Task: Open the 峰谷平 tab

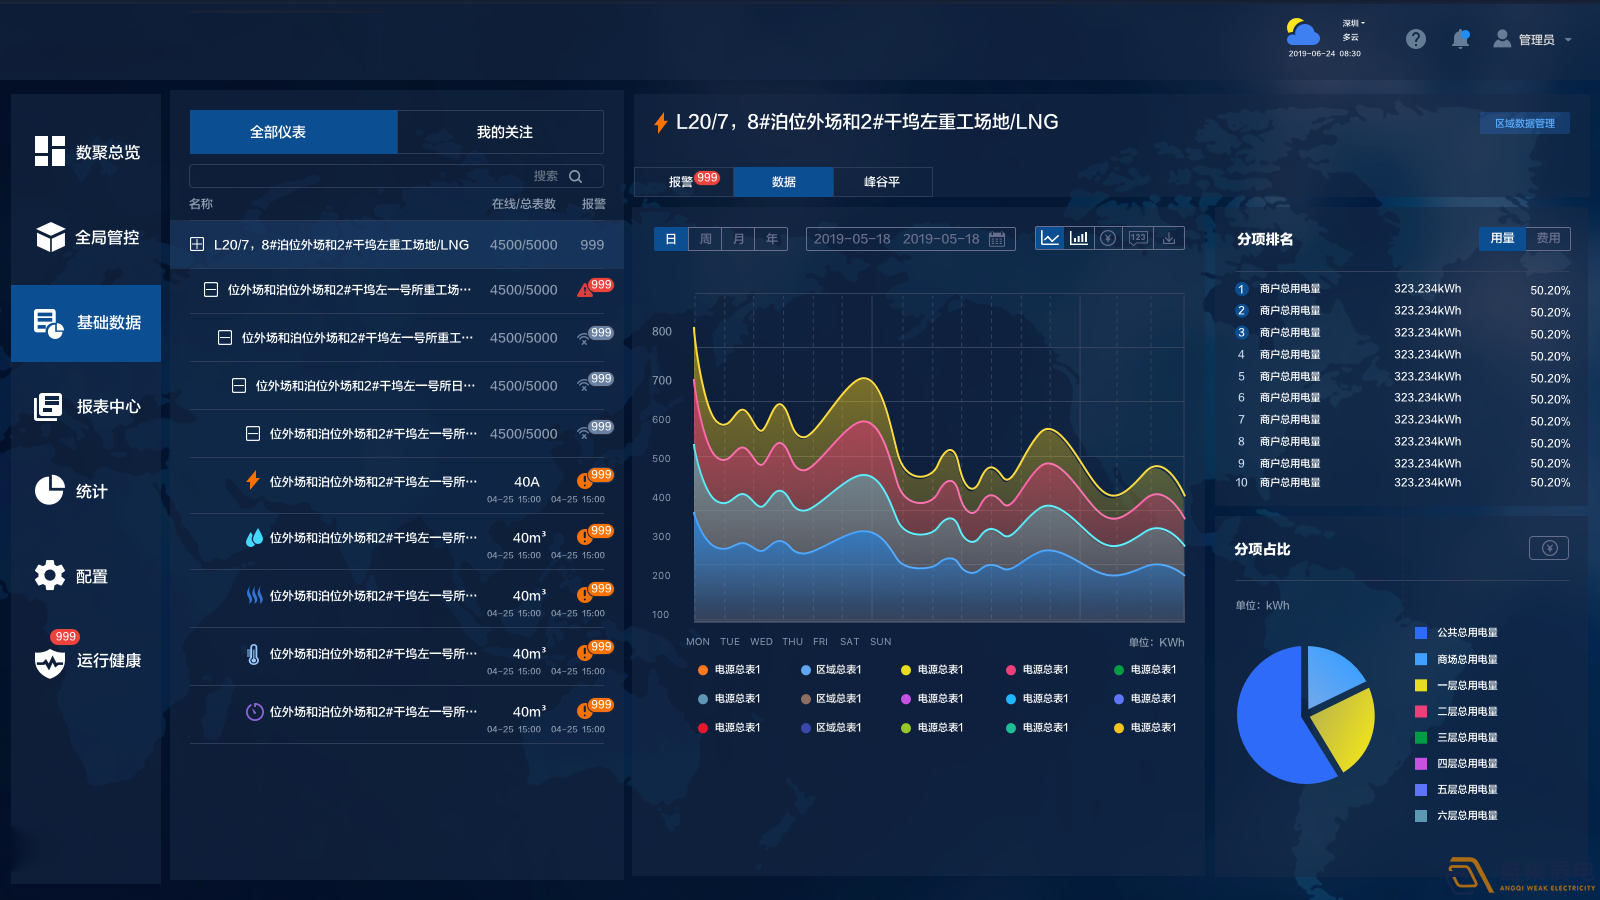Action: point(882,182)
